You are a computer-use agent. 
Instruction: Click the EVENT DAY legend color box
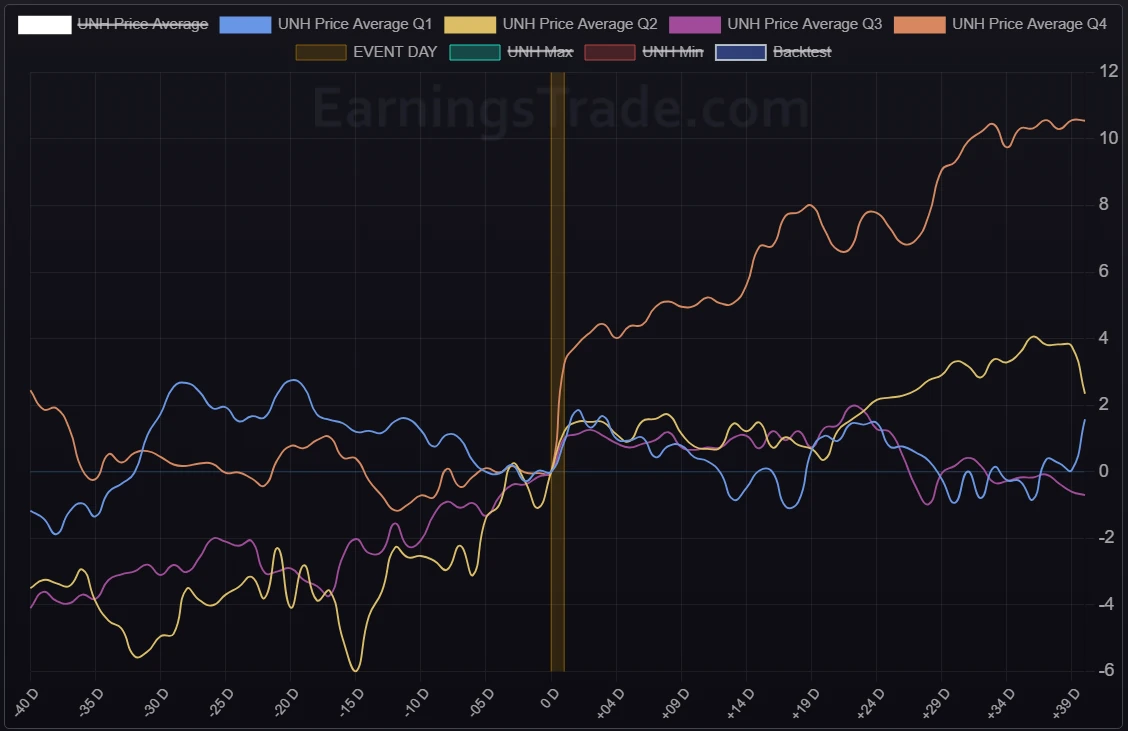[320, 52]
